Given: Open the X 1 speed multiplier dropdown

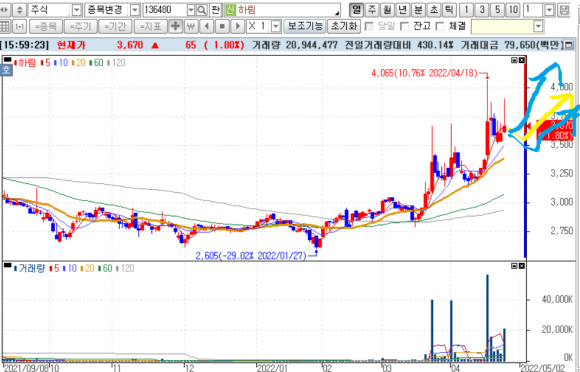Looking at the screenshot, I should [x=276, y=26].
